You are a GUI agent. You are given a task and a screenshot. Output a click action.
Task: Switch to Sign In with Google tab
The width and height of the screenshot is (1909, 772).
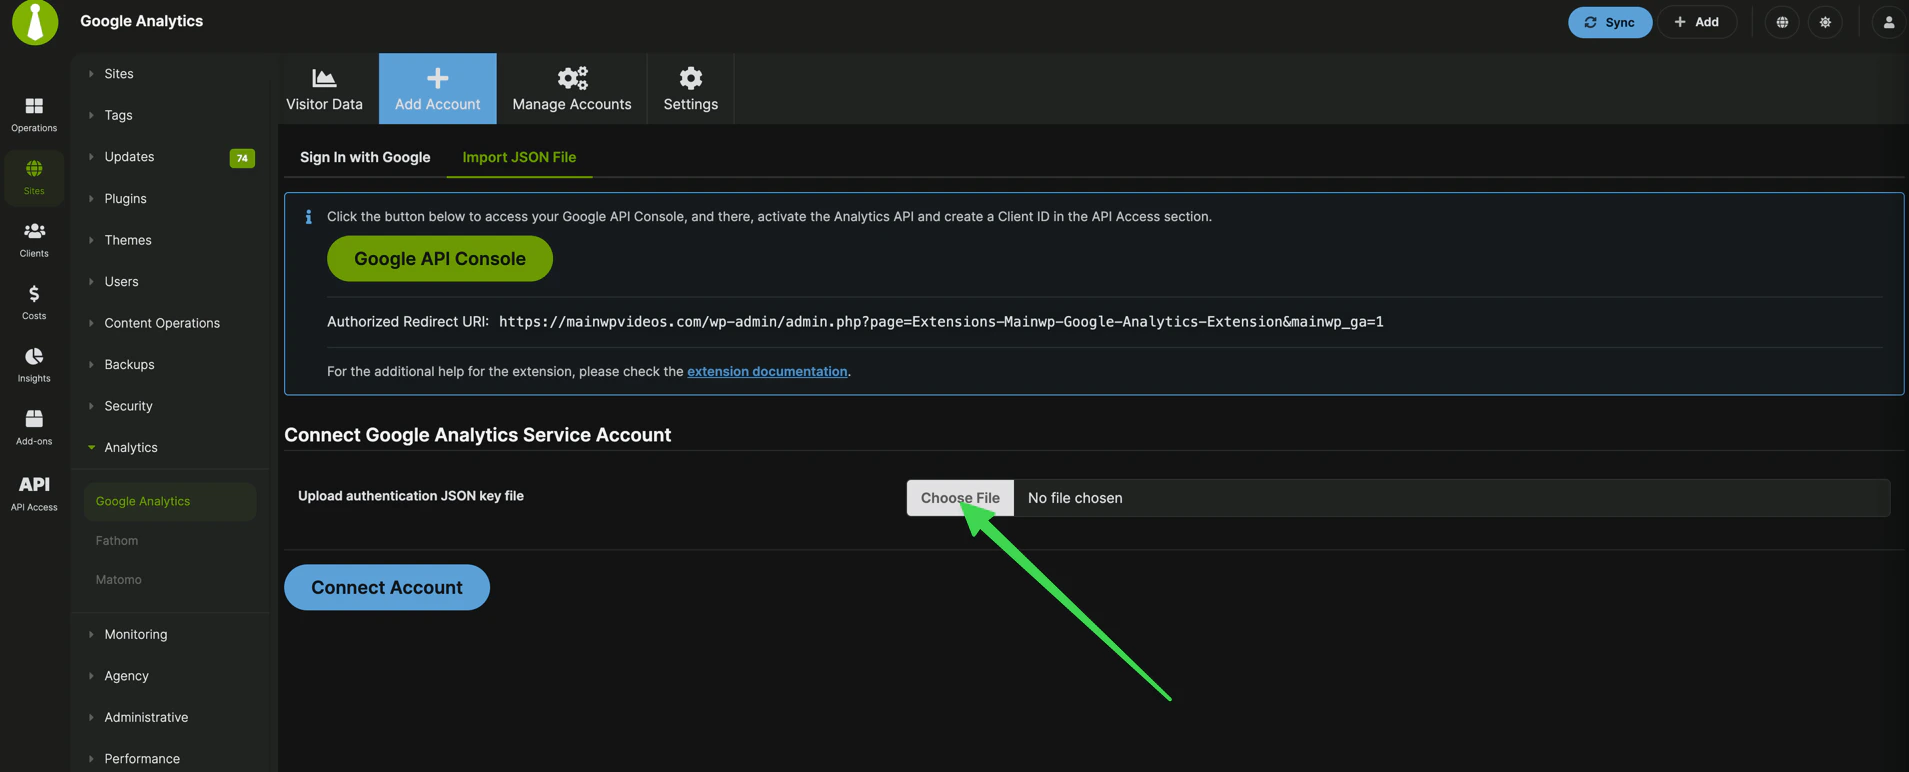pos(365,157)
